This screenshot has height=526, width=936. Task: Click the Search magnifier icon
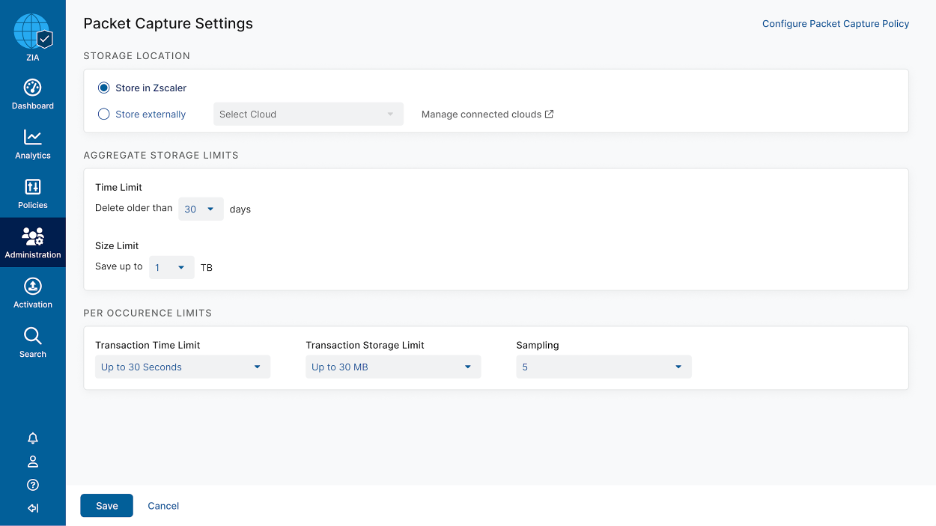pos(32,336)
